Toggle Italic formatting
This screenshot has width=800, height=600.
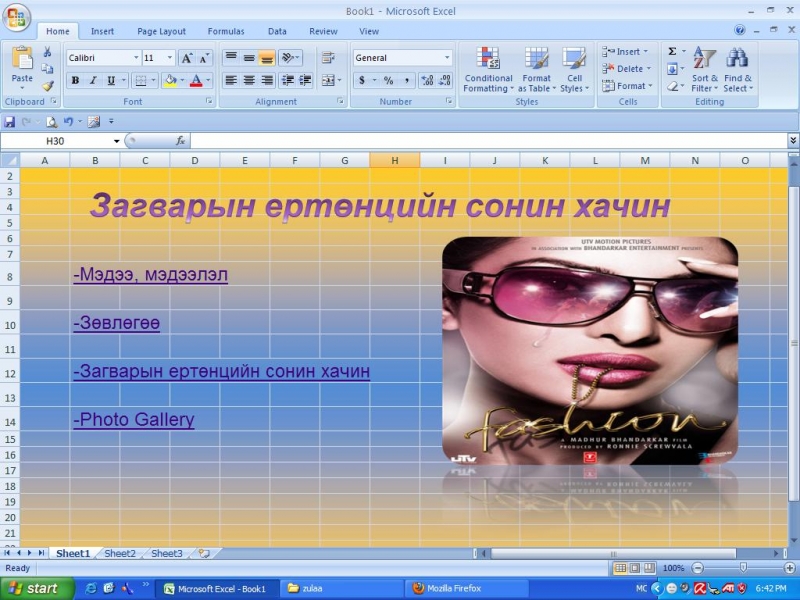point(93,81)
